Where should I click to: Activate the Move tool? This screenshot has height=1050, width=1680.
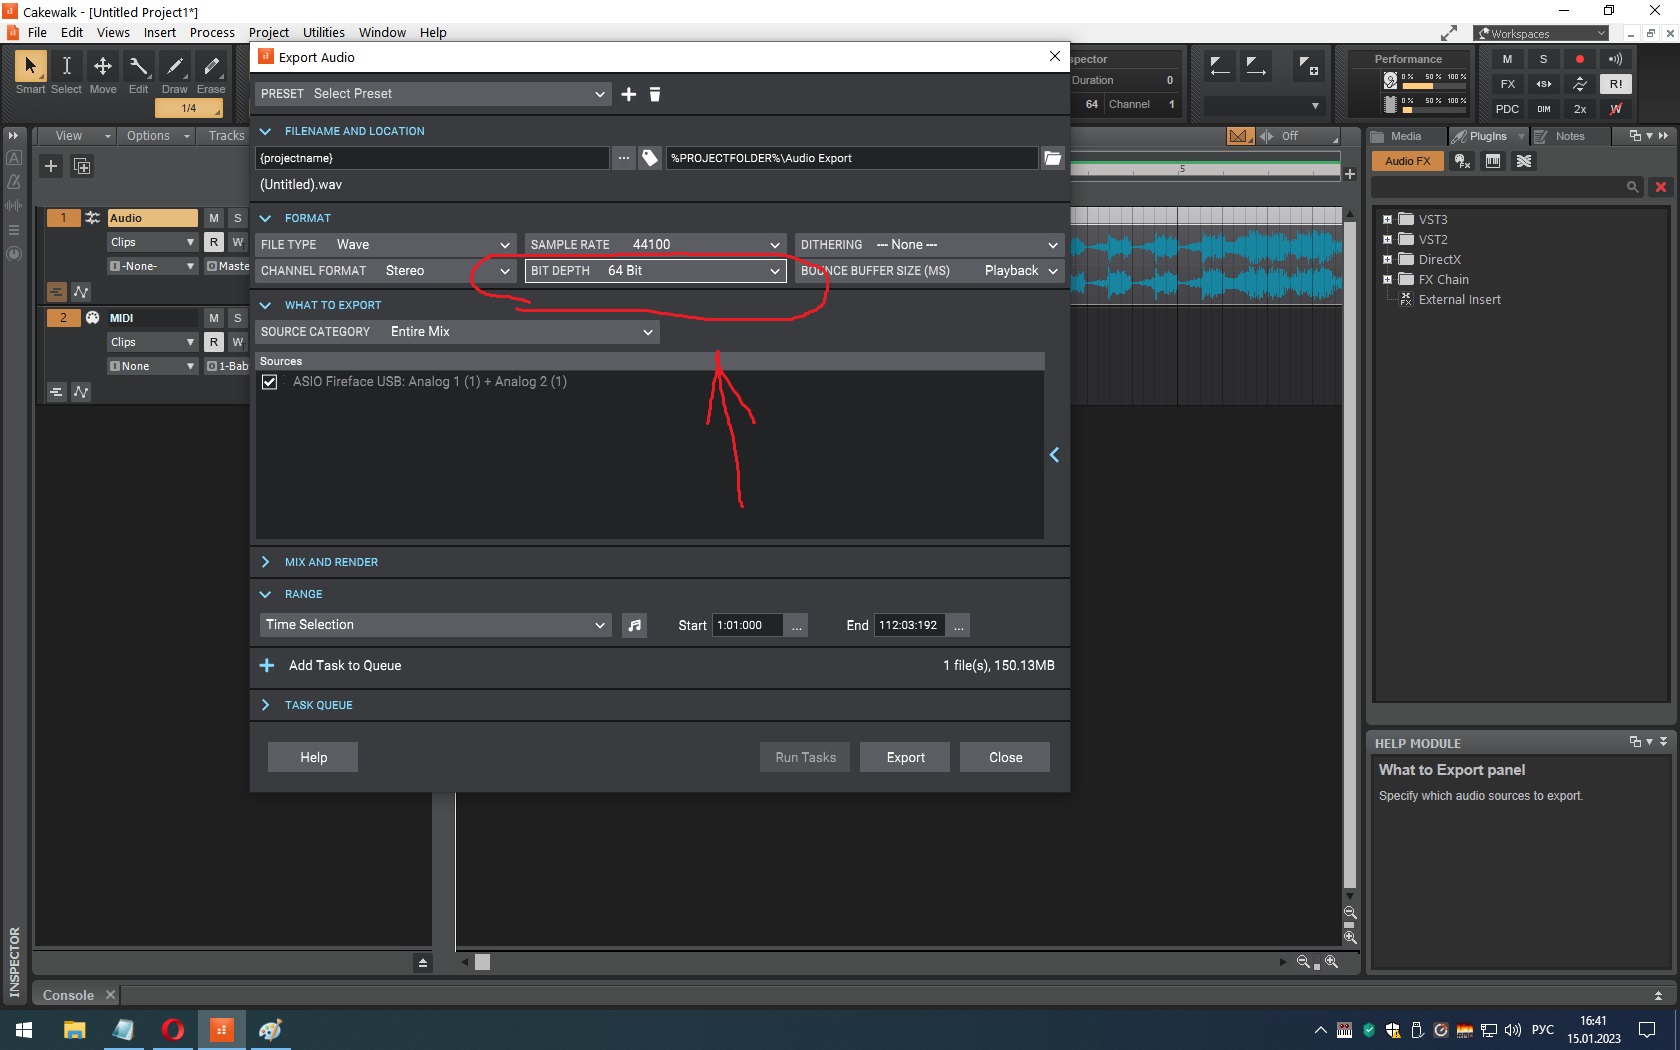102,67
